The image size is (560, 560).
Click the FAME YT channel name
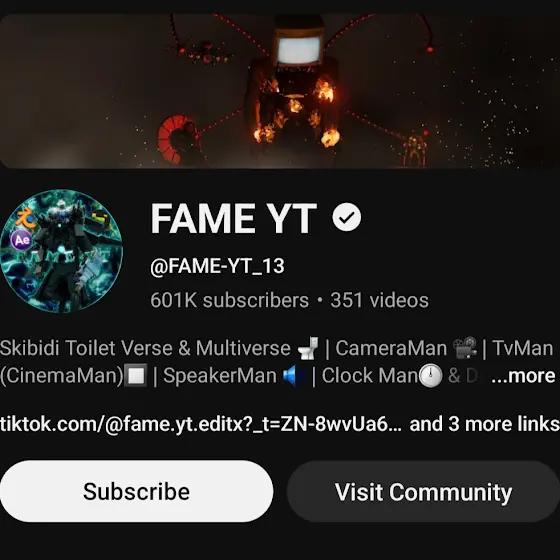pyautogui.click(x=234, y=218)
